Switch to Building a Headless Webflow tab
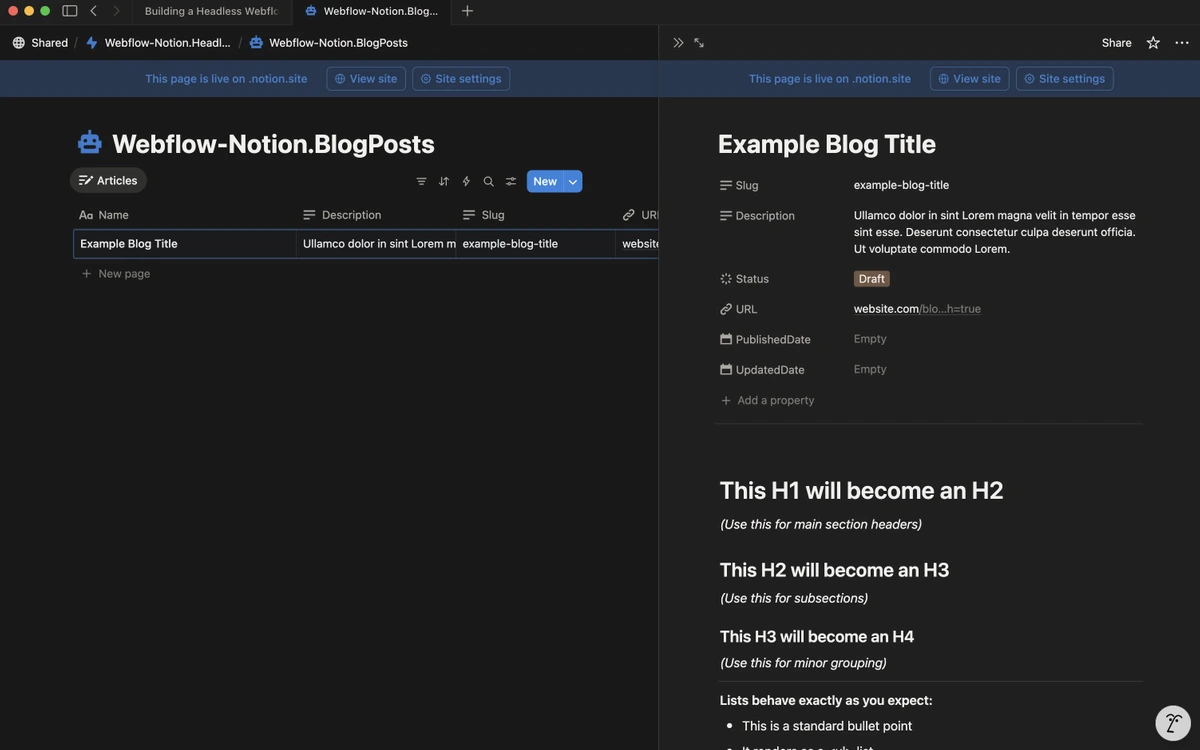Viewport: 1200px width, 750px height. click(211, 11)
